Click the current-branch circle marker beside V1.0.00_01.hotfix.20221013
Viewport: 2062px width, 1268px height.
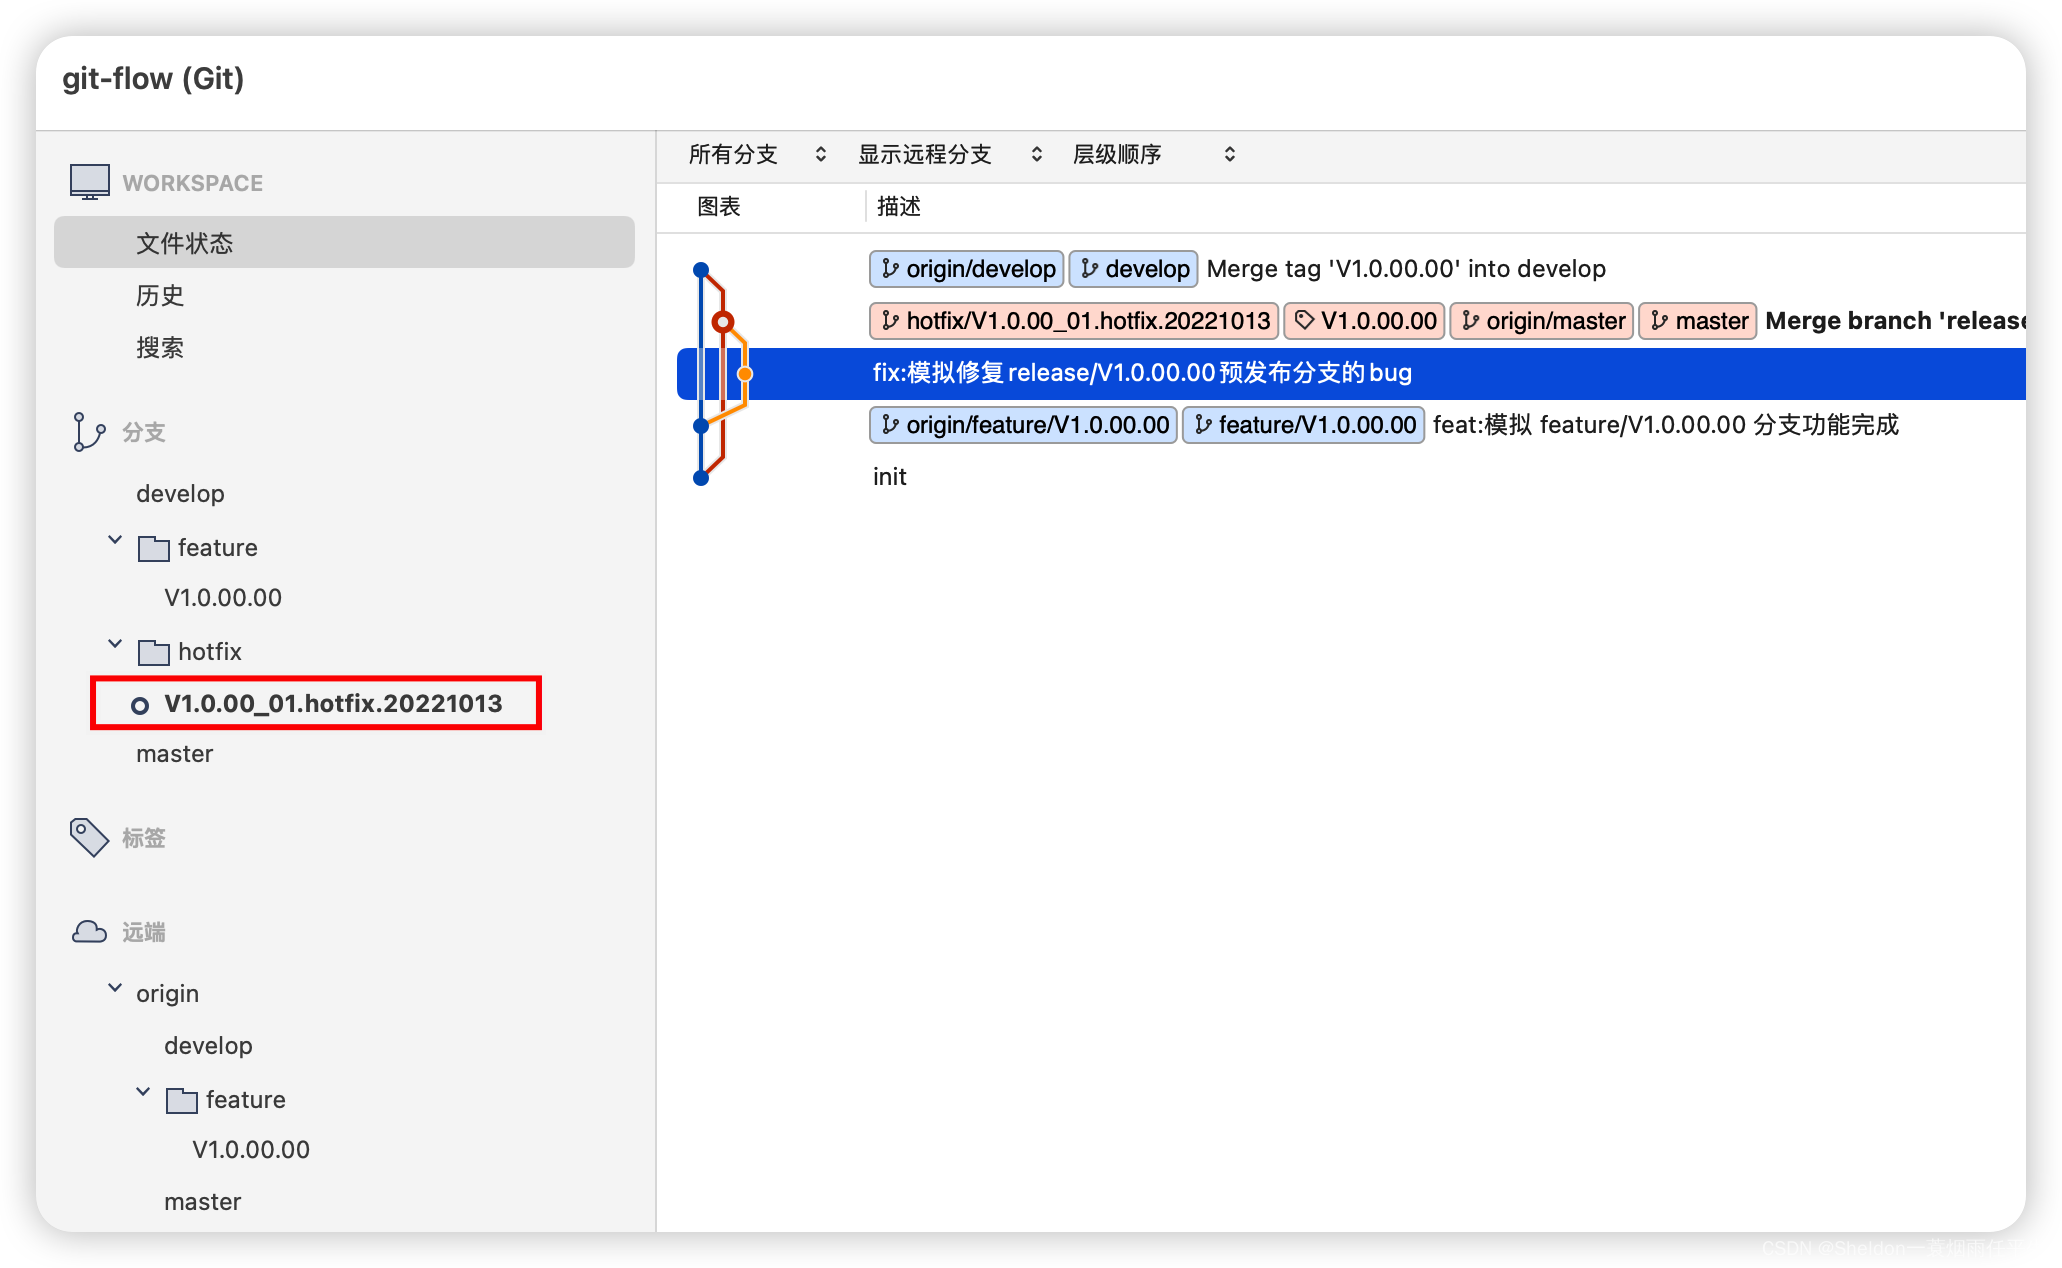(140, 705)
